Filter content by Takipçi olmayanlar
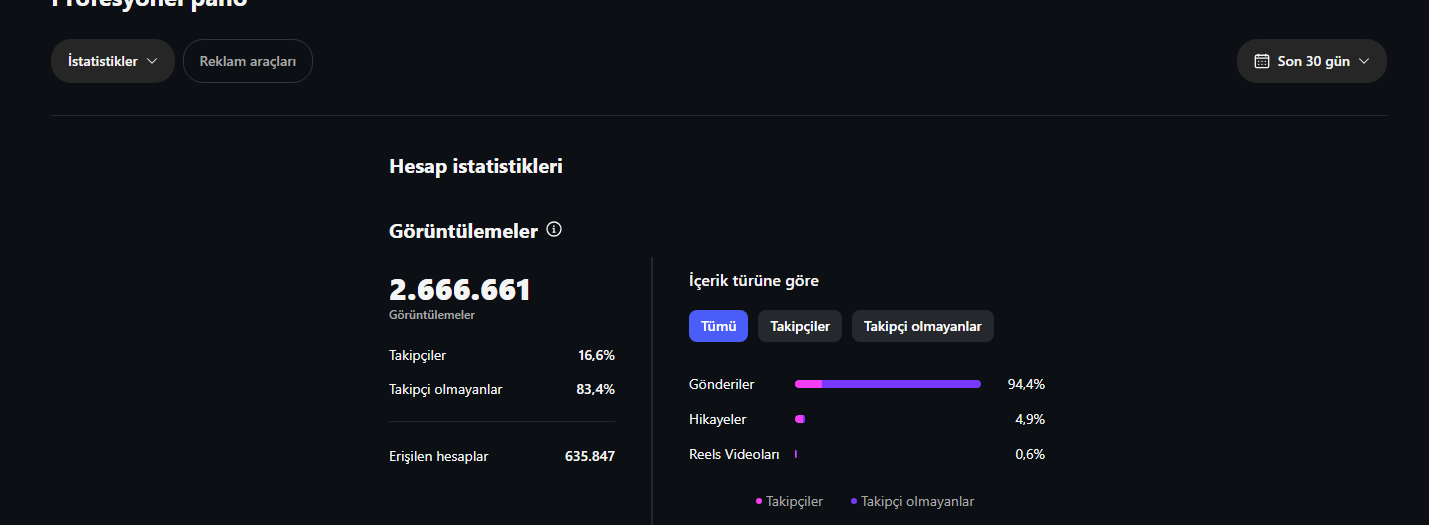 [x=923, y=326]
